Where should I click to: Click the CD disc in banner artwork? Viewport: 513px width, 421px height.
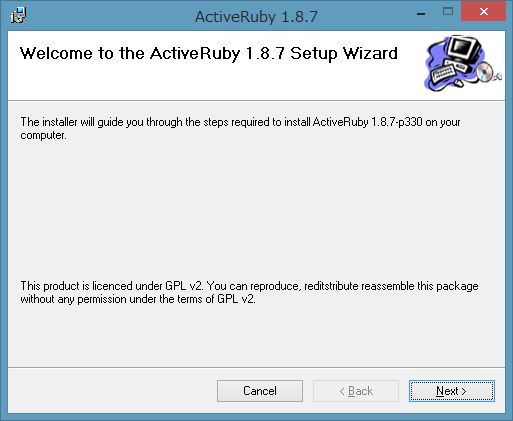point(485,71)
